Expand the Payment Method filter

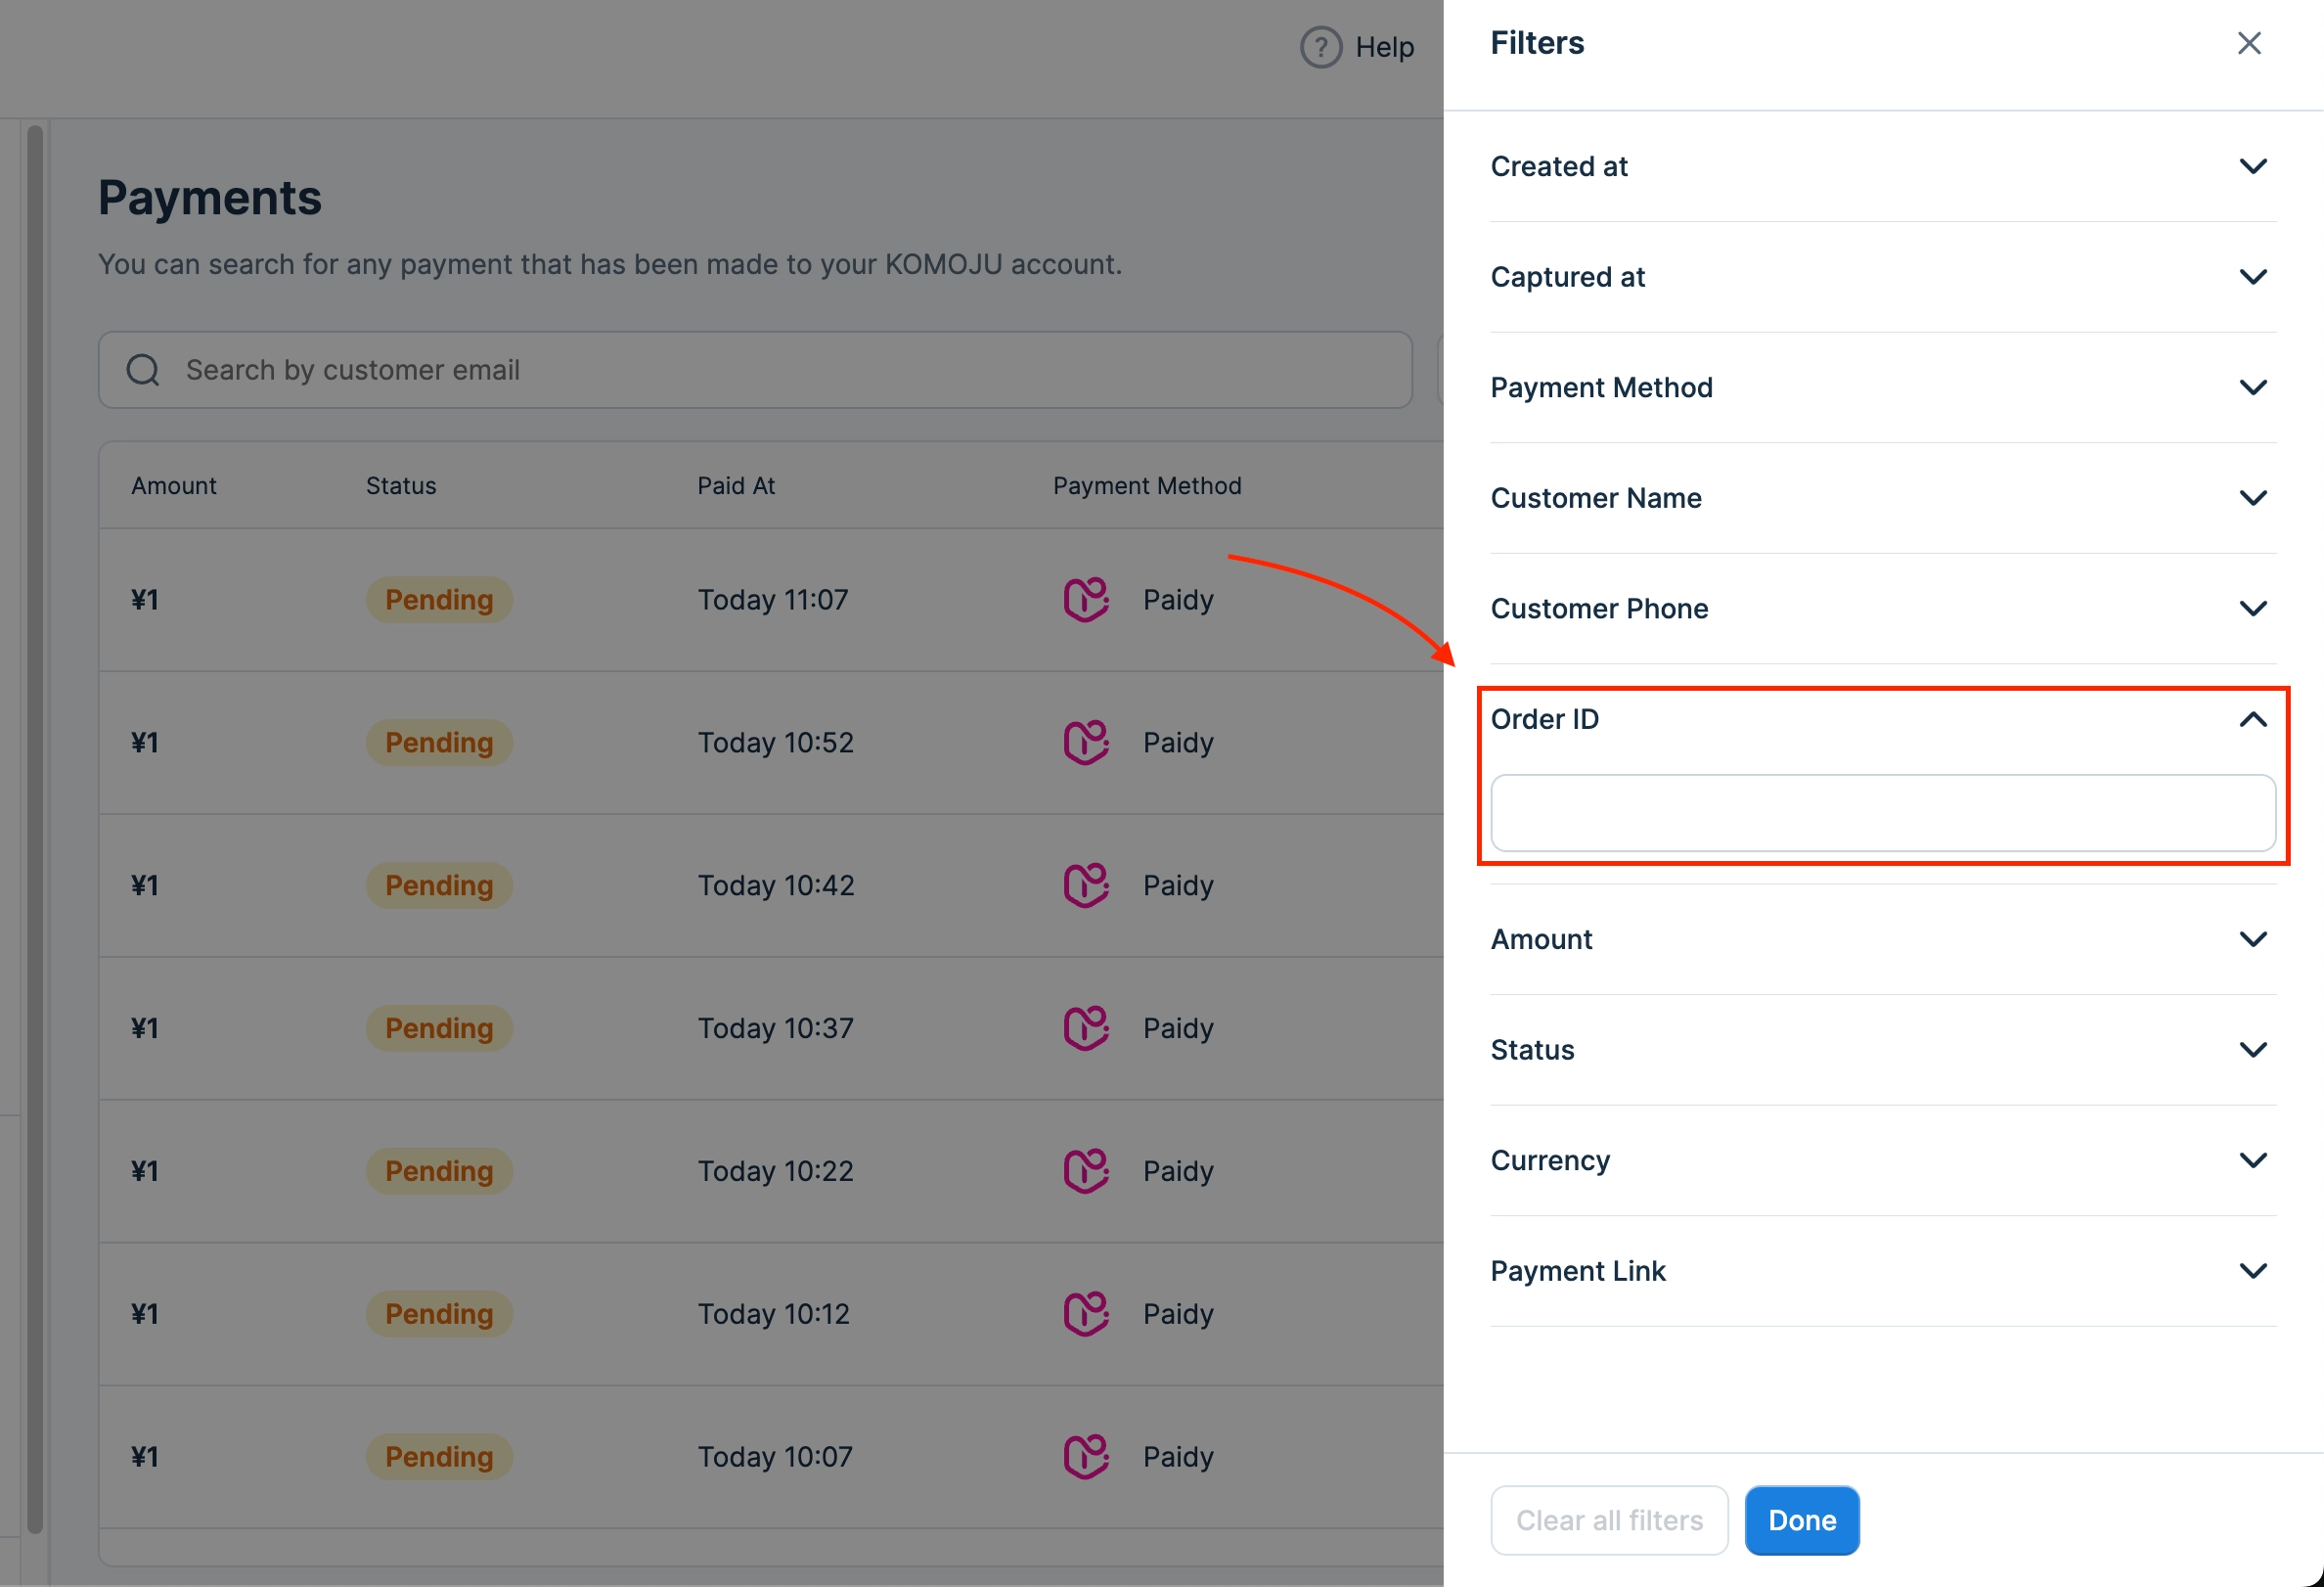pos(2252,387)
